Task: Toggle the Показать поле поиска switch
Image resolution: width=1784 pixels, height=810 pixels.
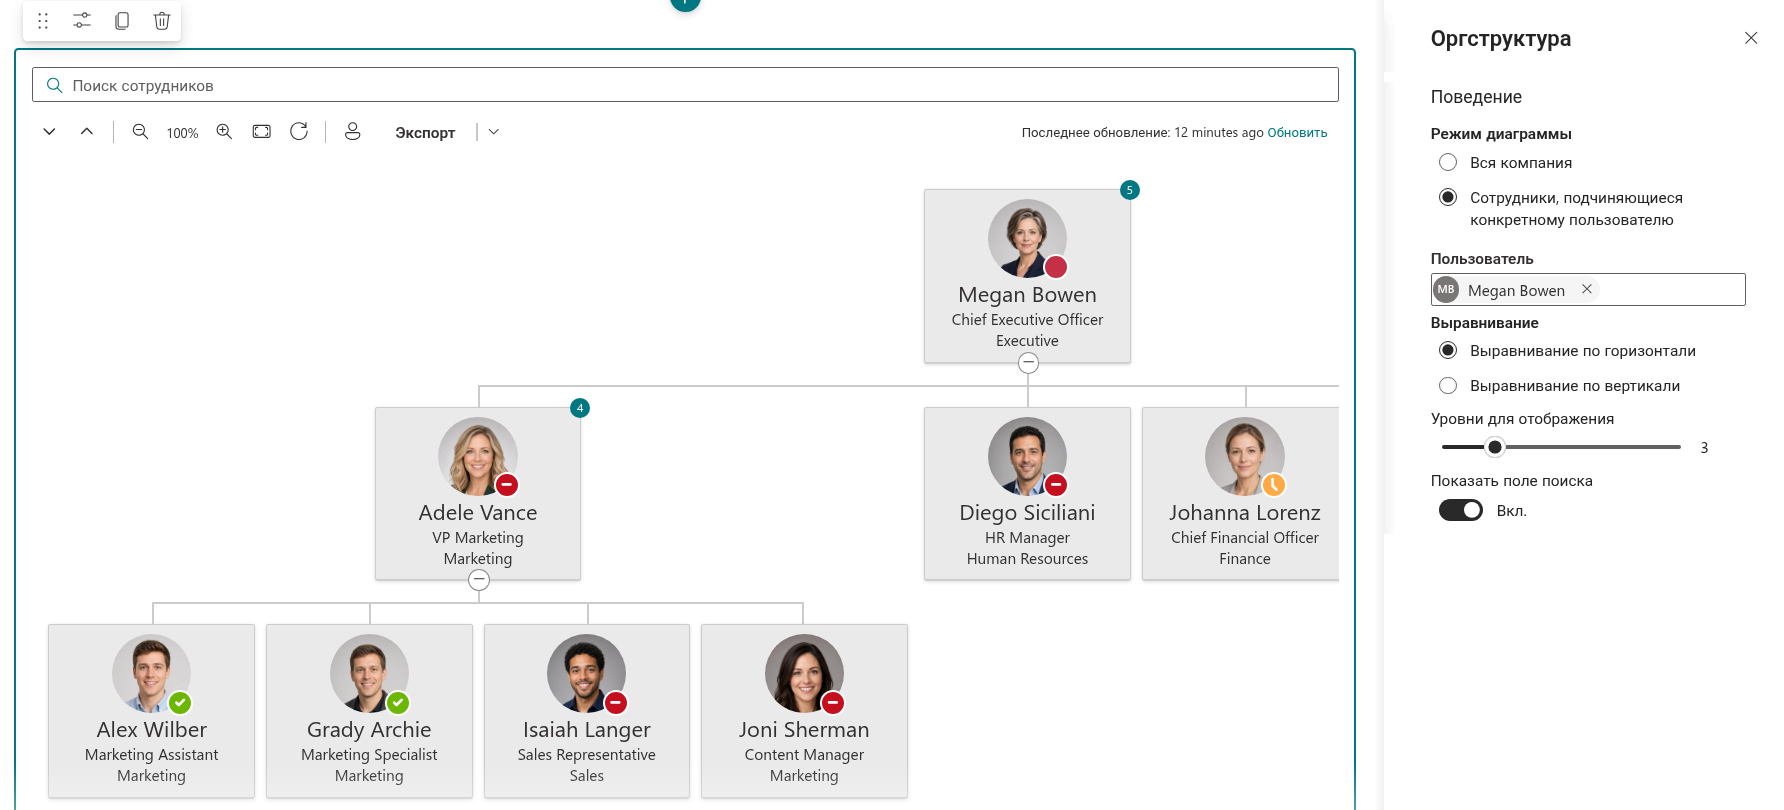Action: 1461,510
